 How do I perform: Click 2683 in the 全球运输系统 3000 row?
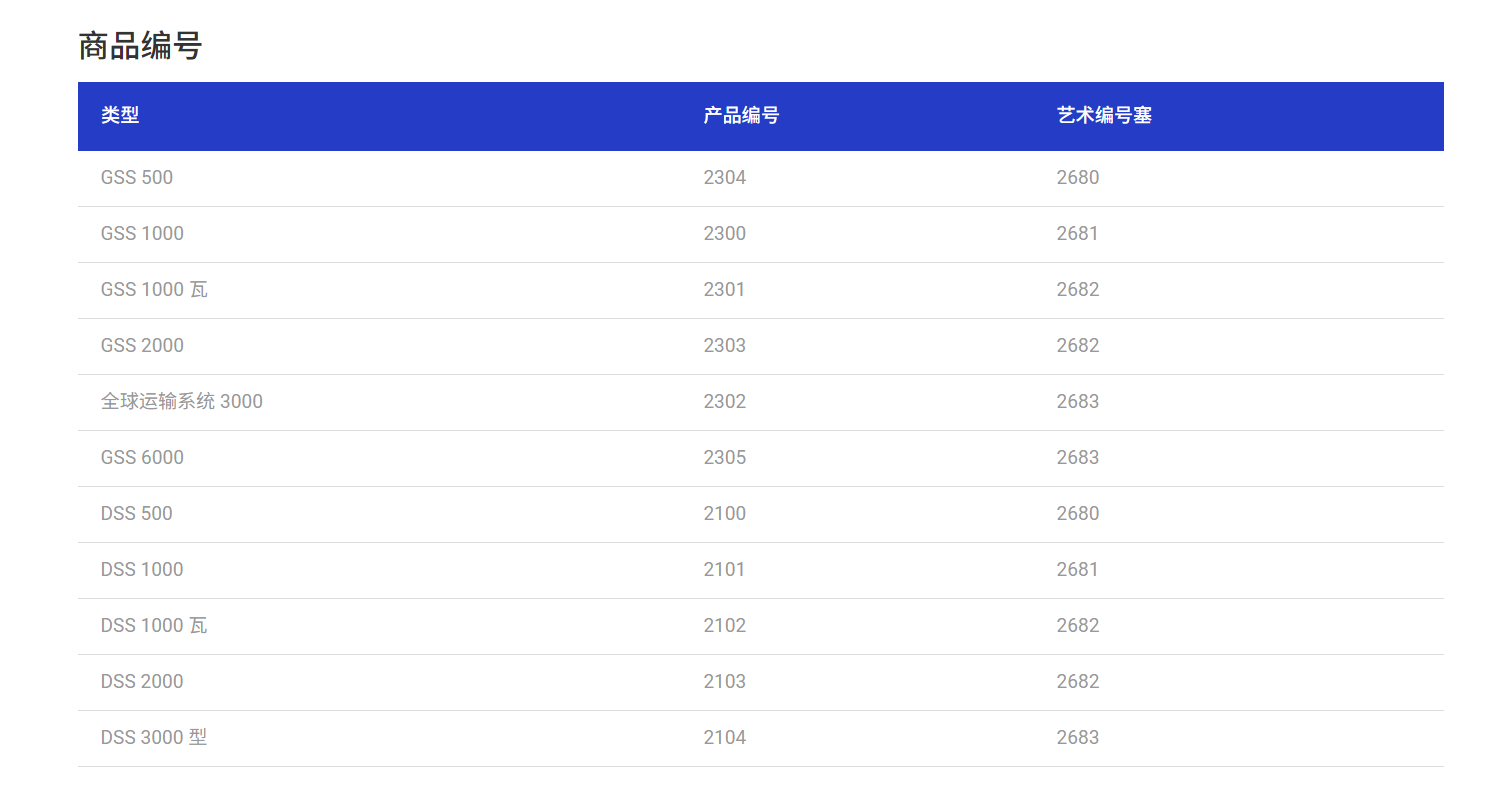pyautogui.click(x=1078, y=402)
